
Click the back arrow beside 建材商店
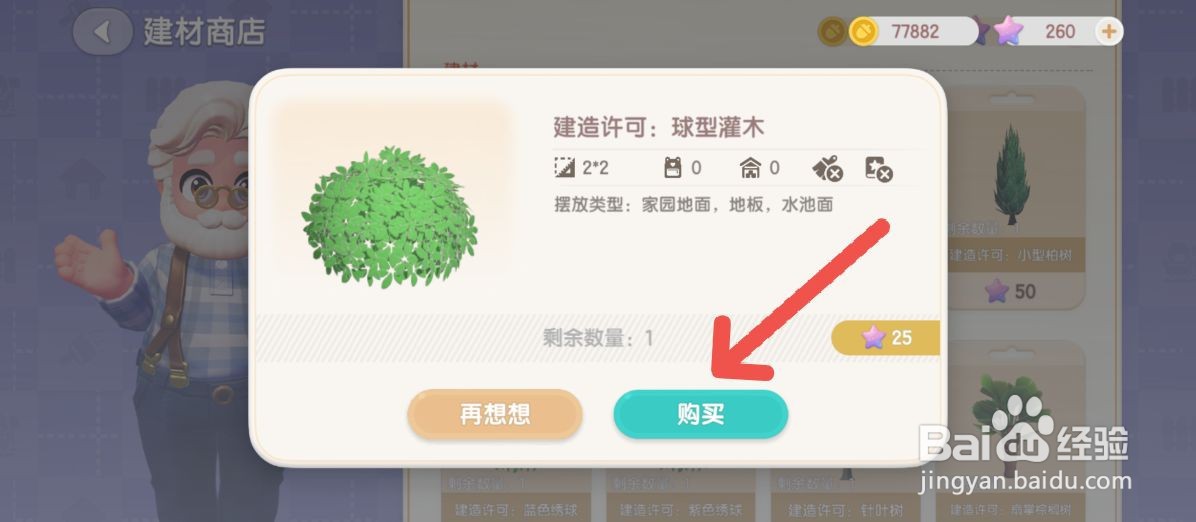coord(102,32)
